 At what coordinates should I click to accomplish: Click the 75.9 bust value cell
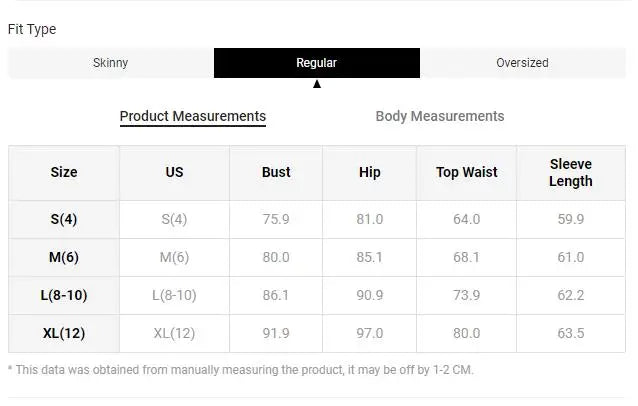point(276,219)
